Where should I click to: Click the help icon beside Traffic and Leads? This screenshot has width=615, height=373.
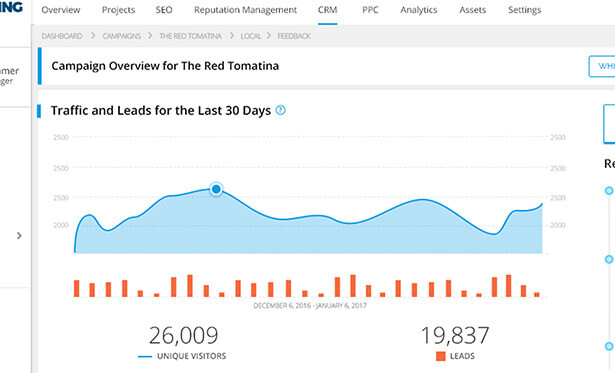coord(280,110)
